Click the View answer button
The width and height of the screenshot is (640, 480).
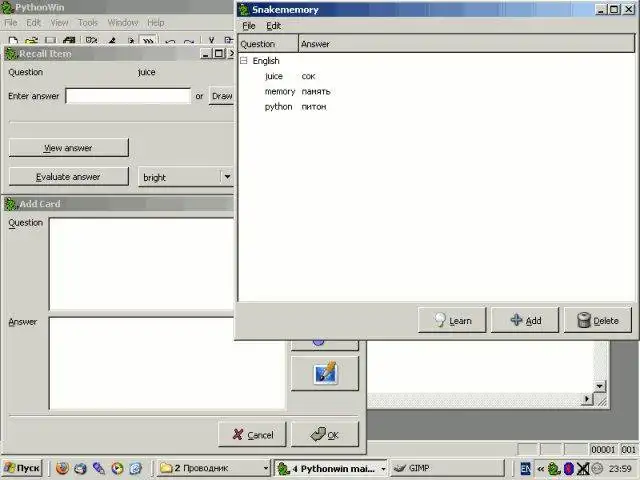point(69,148)
